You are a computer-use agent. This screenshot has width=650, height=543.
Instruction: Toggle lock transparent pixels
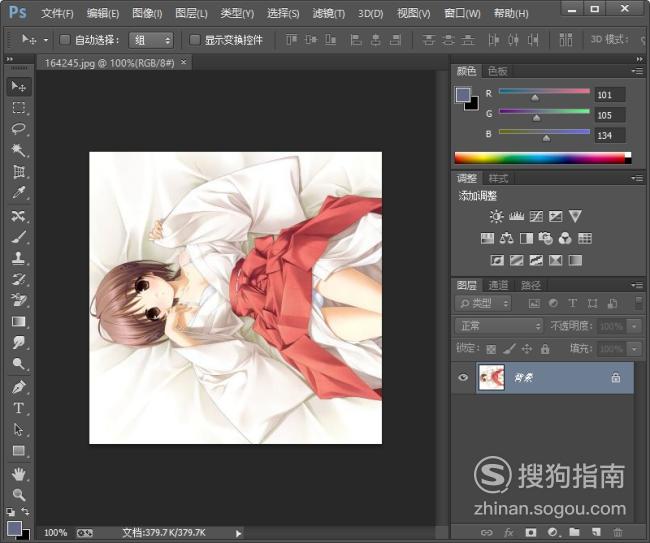click(x=491, y=349)
